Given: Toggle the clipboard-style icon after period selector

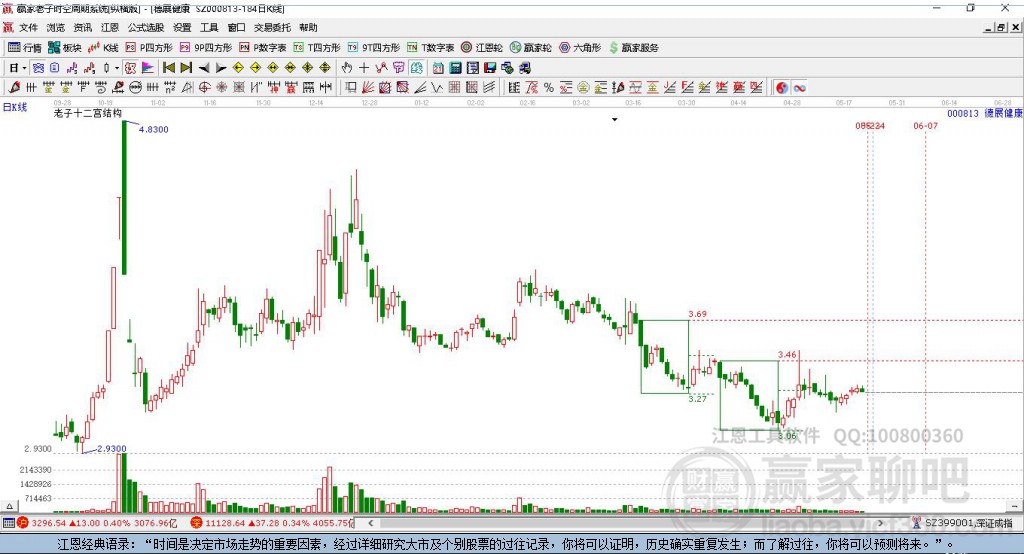Looking at the screenshot, I should click(55, 68).
